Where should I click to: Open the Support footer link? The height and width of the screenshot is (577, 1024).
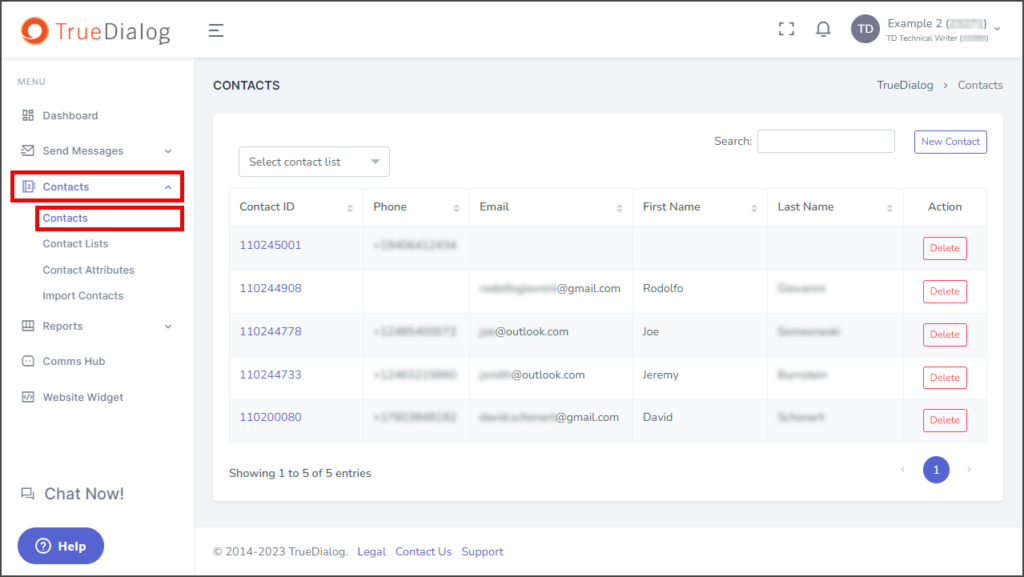click(482, 552)
